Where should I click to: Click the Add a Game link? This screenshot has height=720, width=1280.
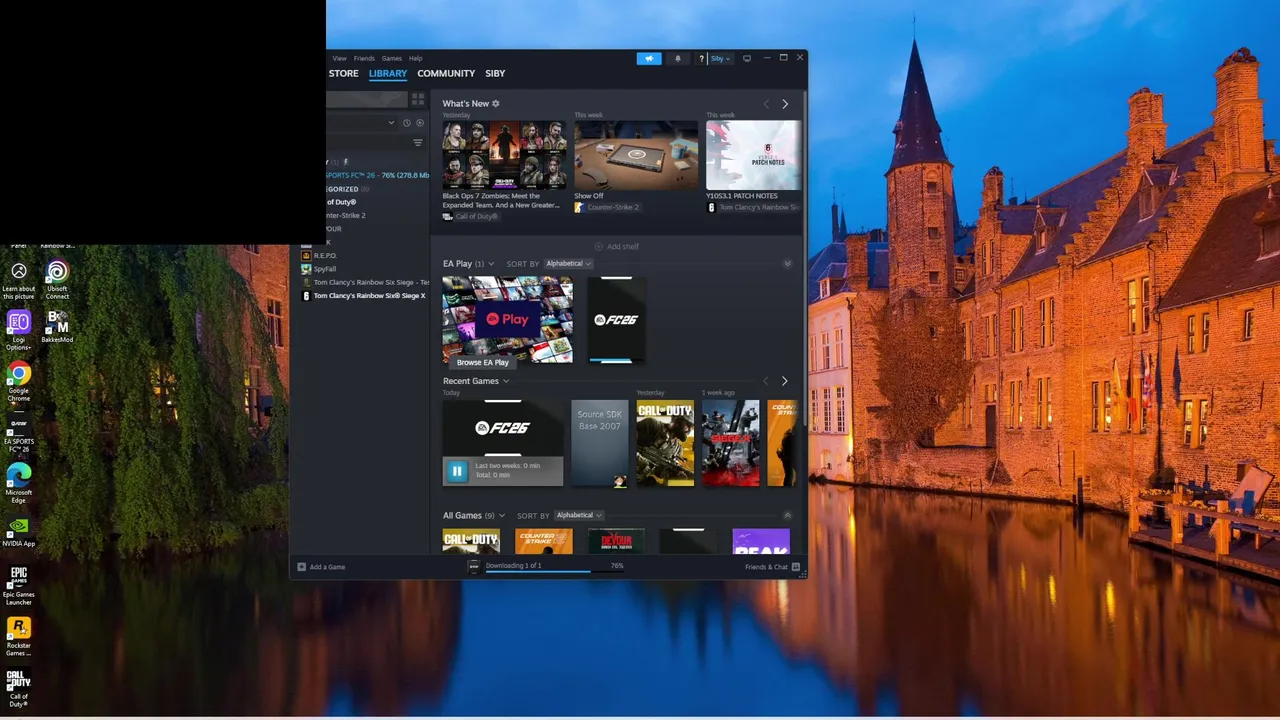pyautogui.click(x=327, y=567)
